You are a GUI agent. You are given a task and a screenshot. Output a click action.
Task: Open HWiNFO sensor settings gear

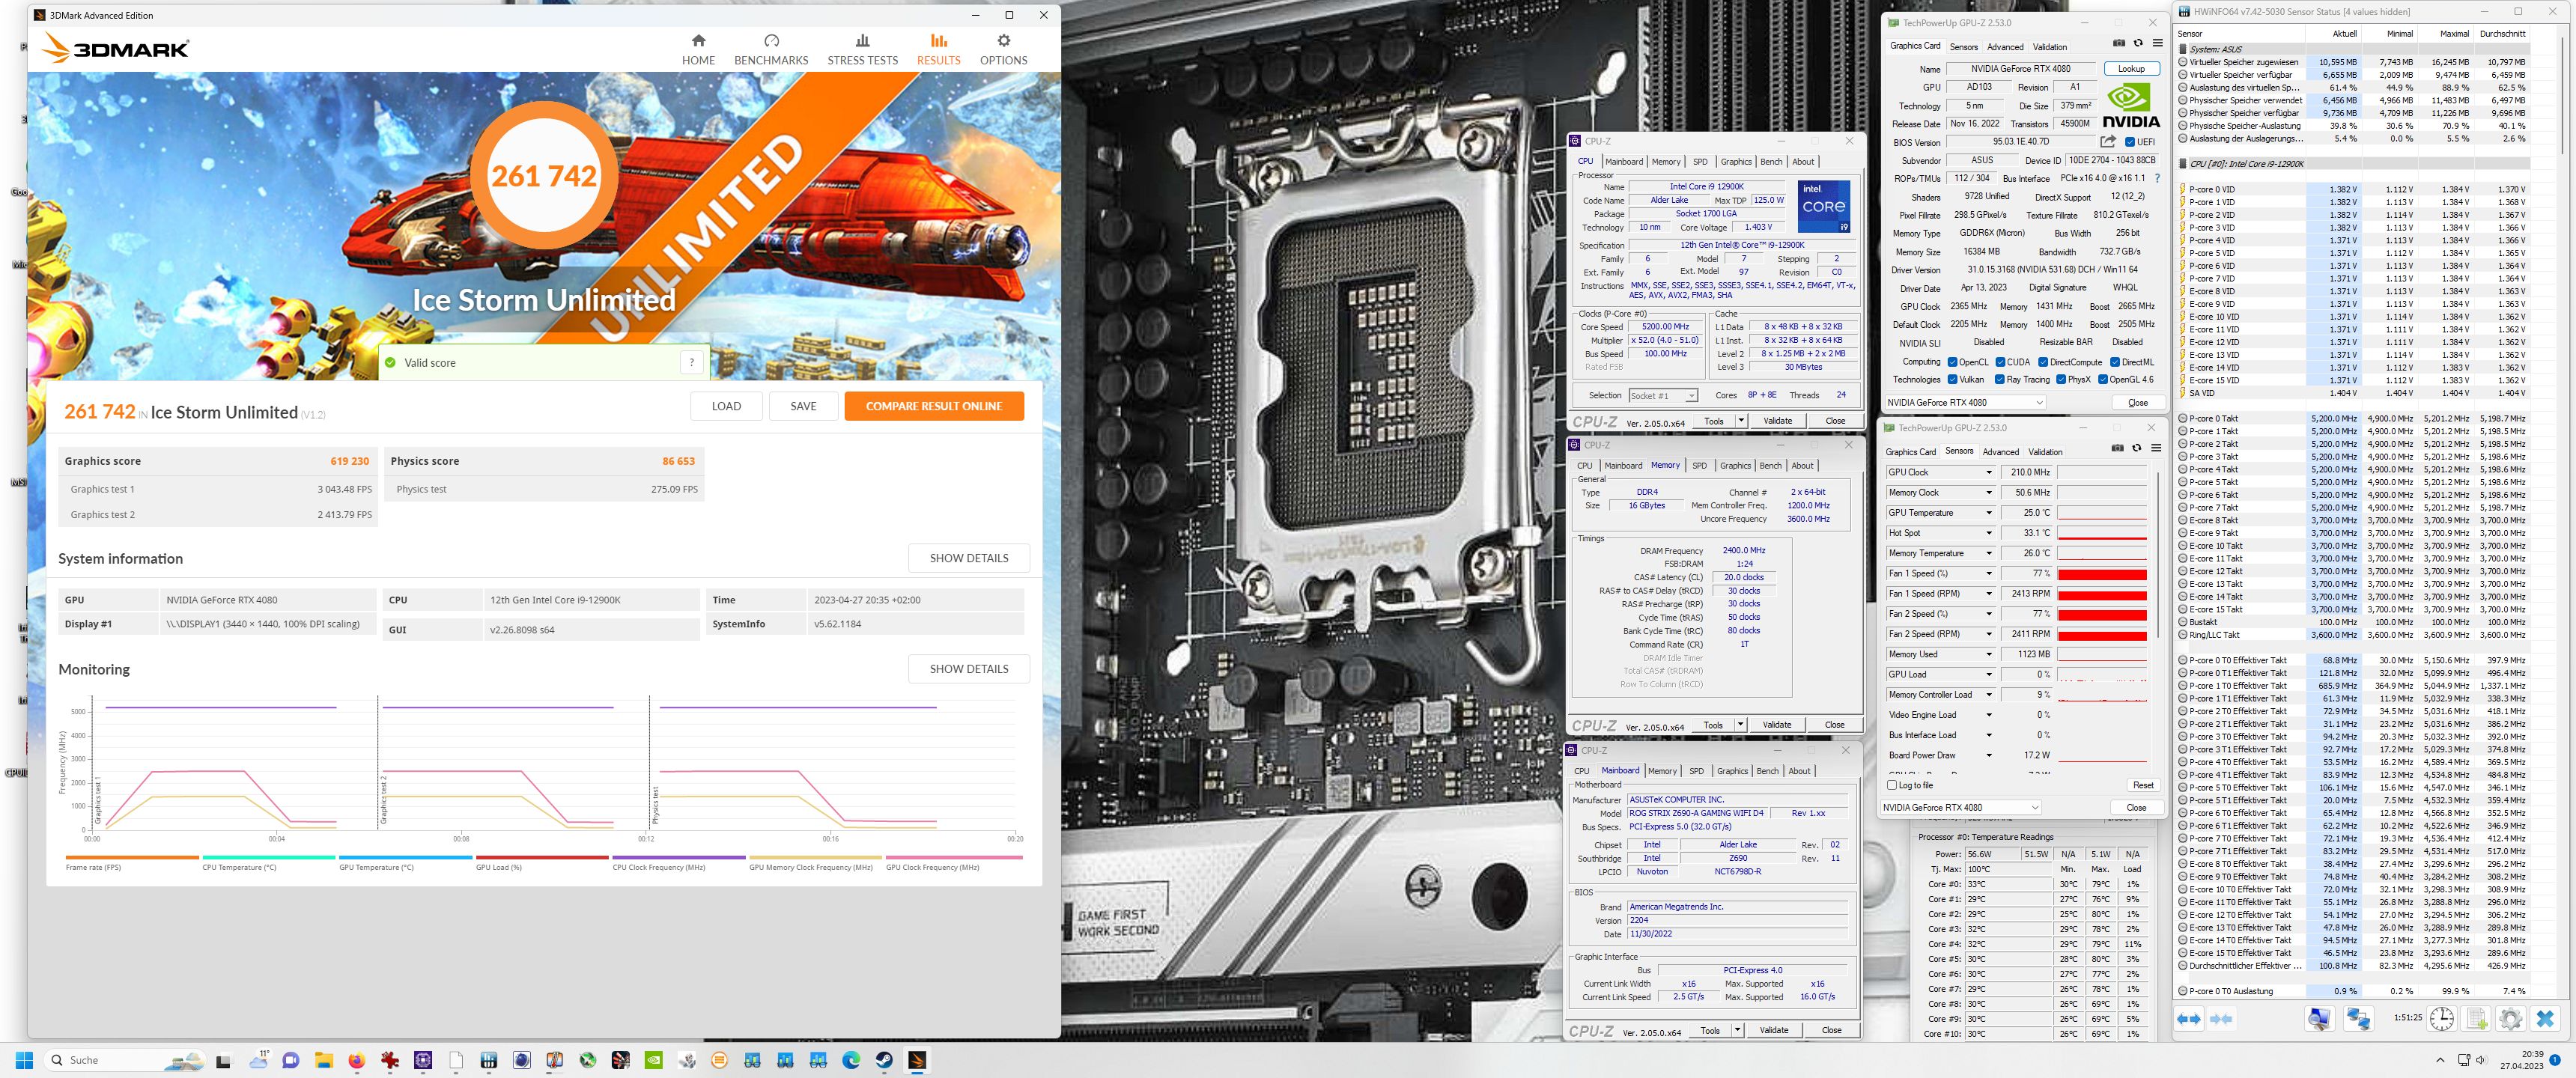[2510, 1019]
